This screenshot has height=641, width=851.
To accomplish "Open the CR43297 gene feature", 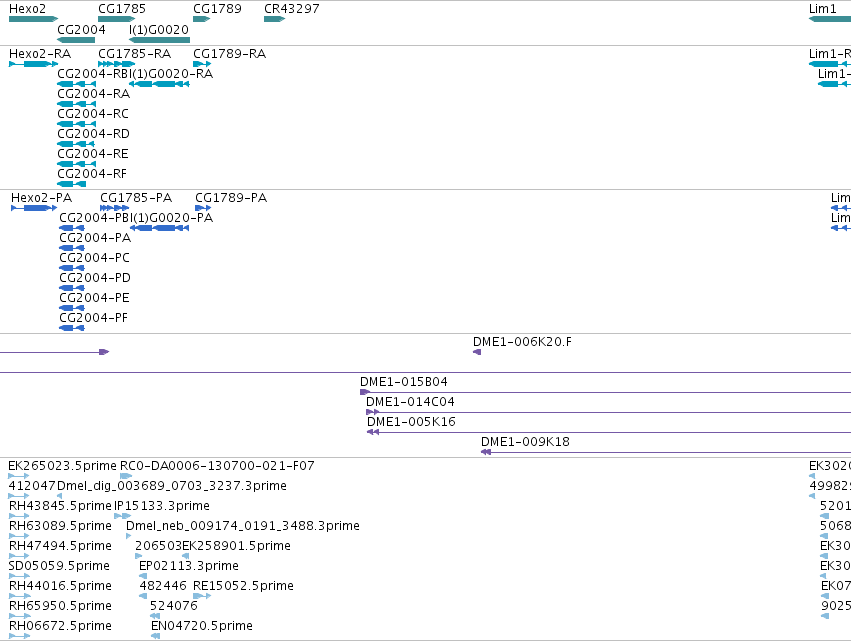I will tap(274, 19).
